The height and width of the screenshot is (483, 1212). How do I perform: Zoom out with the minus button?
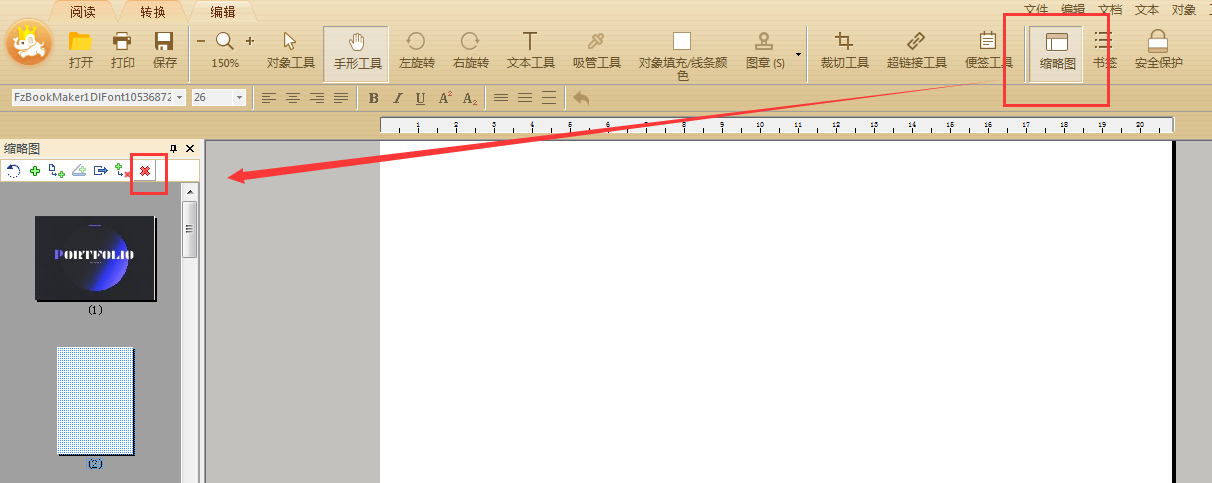(x=200, y=41)
